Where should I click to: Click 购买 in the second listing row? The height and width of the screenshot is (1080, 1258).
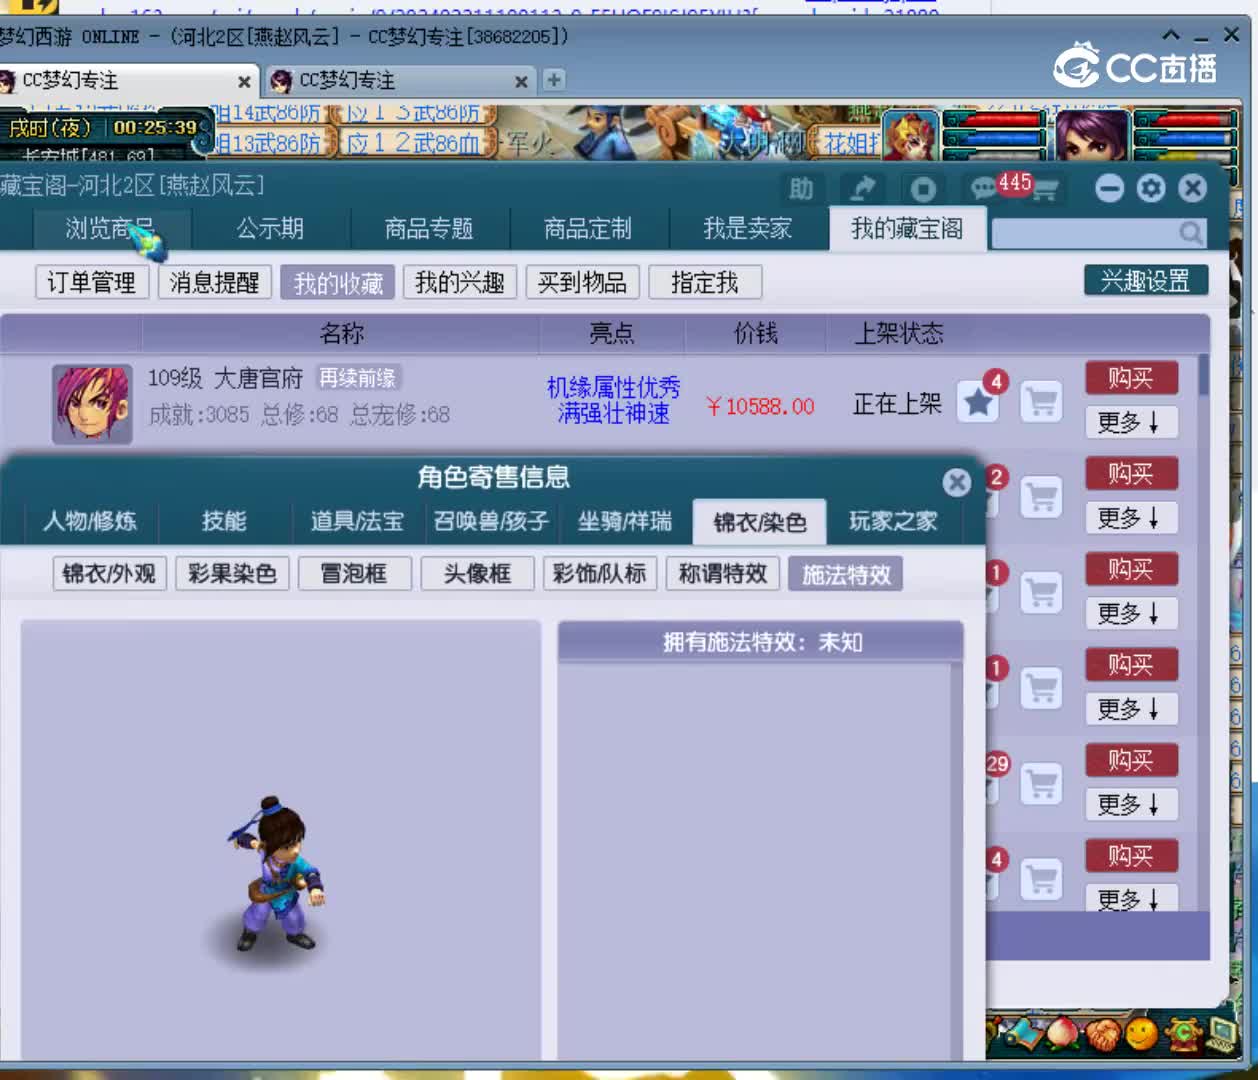1131,474
